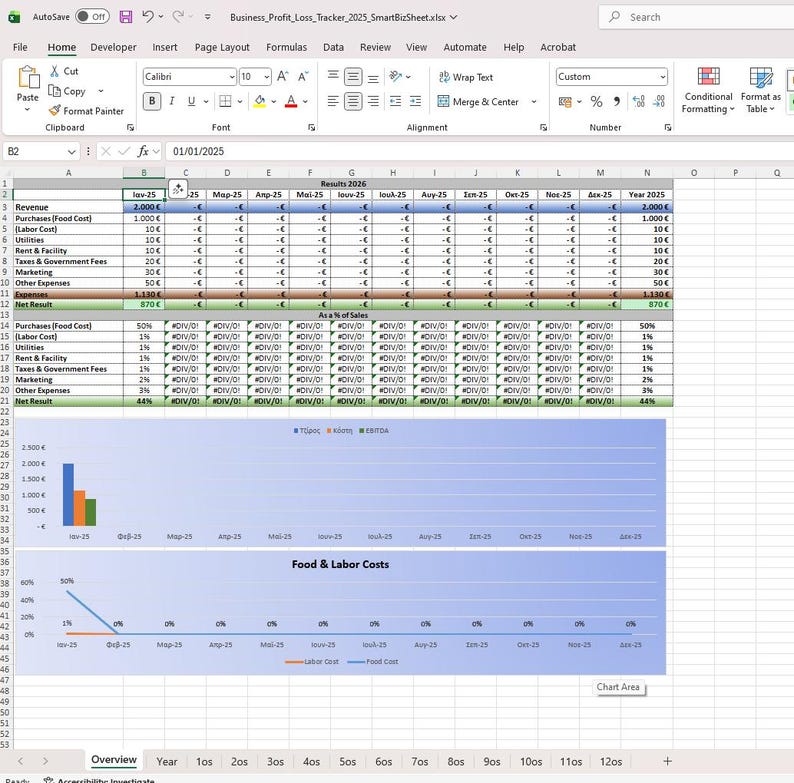Apply Percent Style format

pyautogui.click(x=597, y=102)
